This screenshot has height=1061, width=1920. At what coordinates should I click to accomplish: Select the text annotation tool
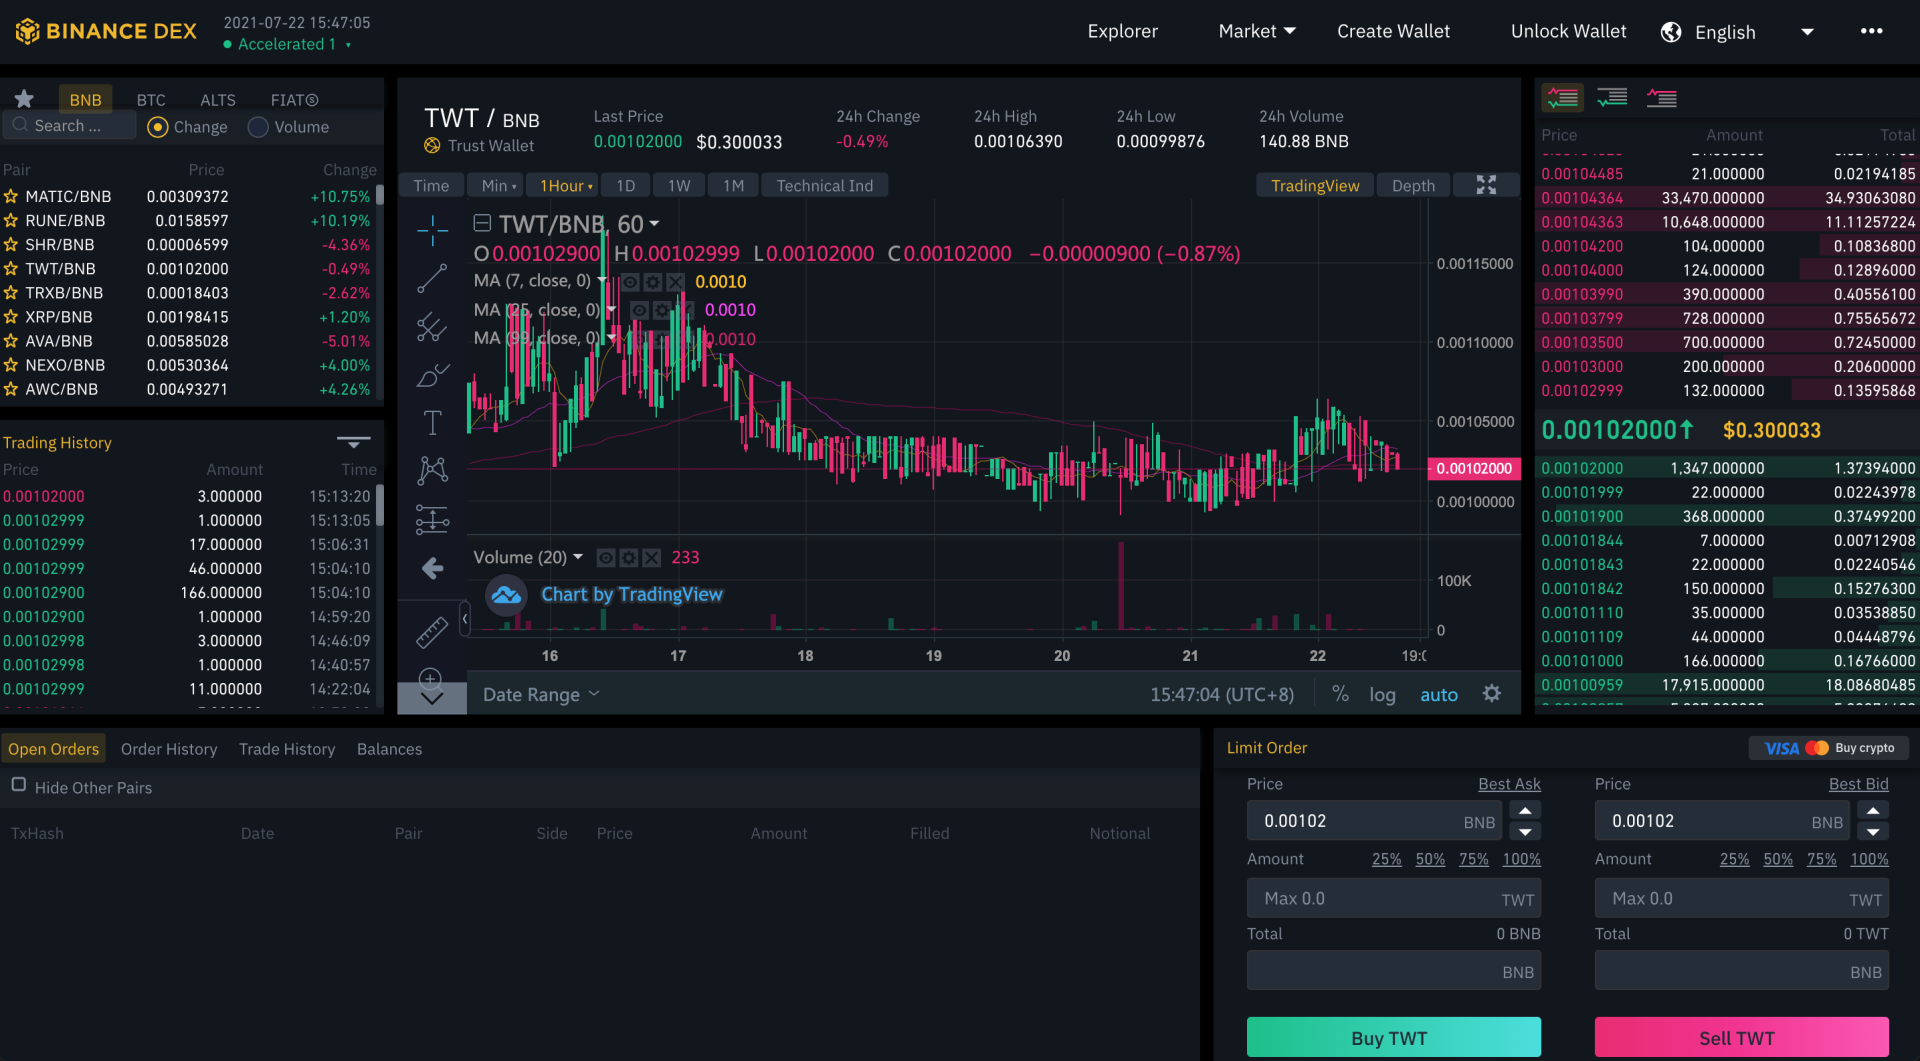(x=432, y=423)
